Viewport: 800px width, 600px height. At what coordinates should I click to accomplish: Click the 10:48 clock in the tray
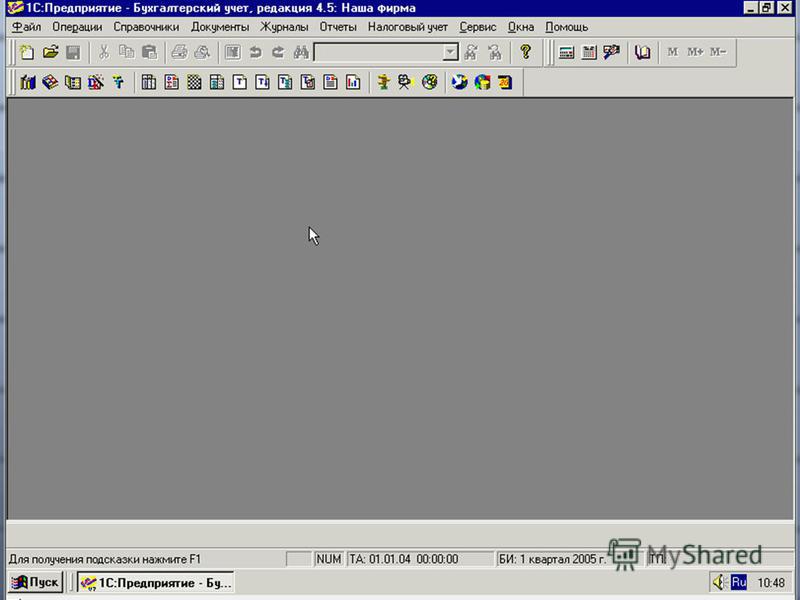[x=771, y=583]
